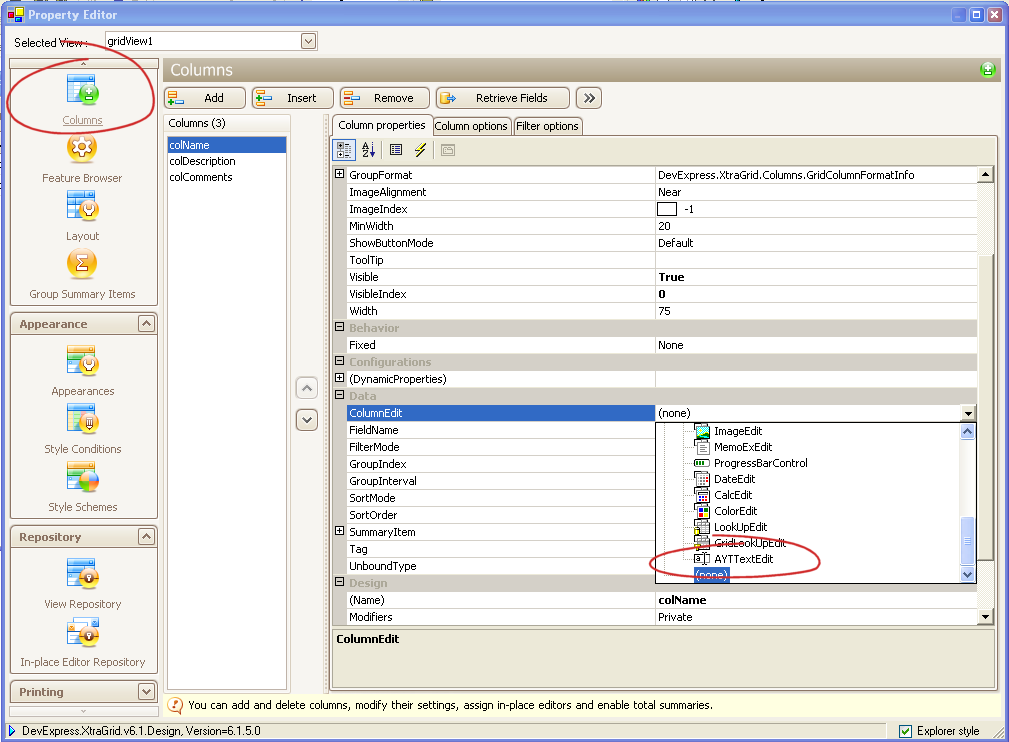Open the Columns page icon
1009x742 pixels.
82,90
